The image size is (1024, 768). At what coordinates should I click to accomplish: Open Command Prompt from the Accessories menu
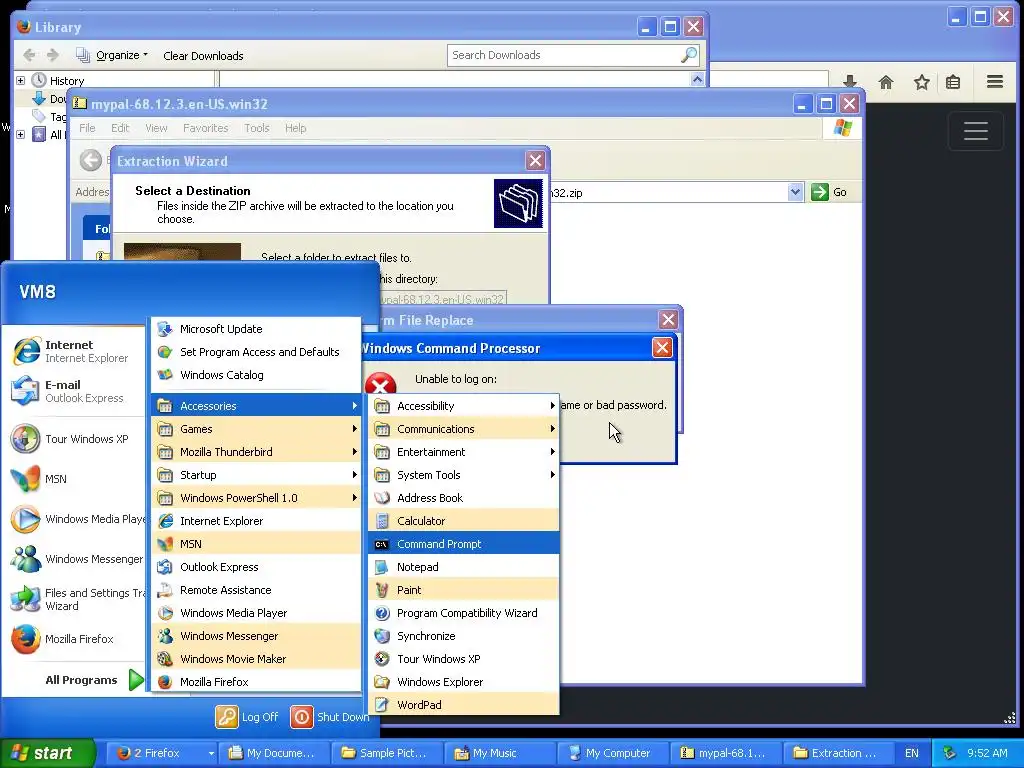point(464,544)
